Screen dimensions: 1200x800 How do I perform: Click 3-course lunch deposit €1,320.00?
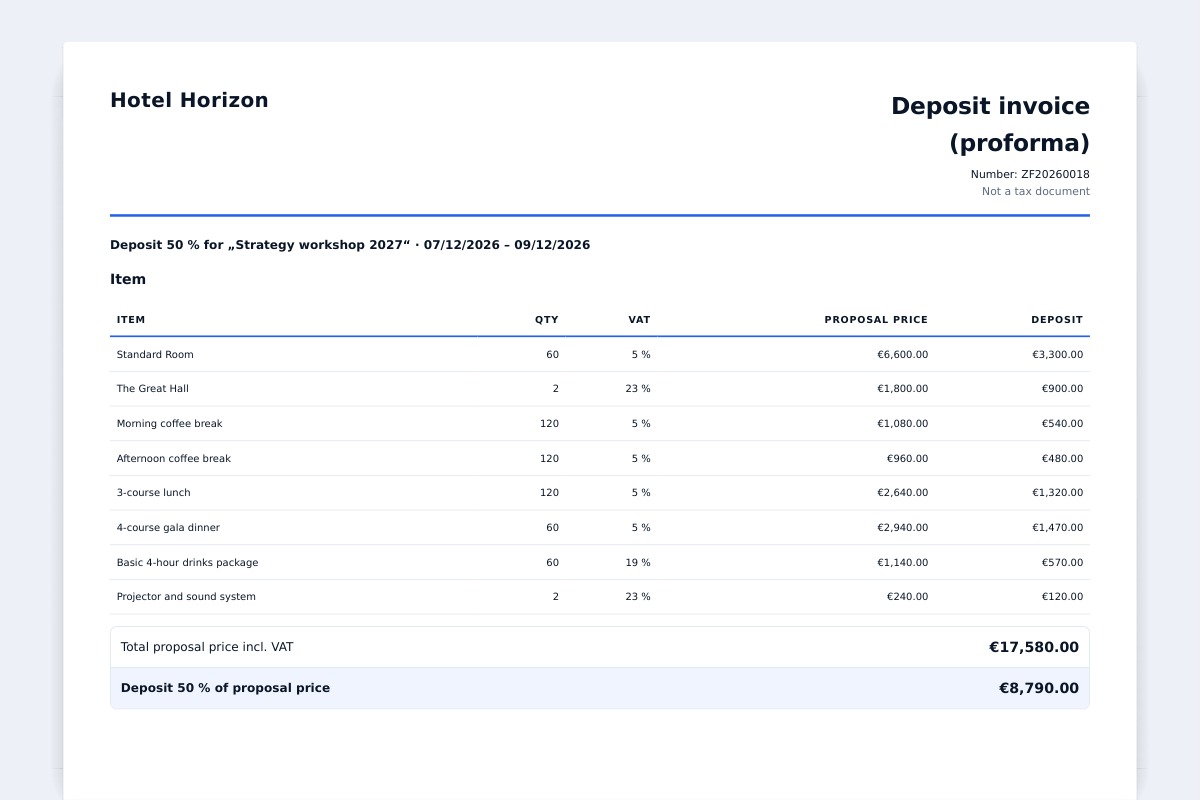(x=1057, y=492)
